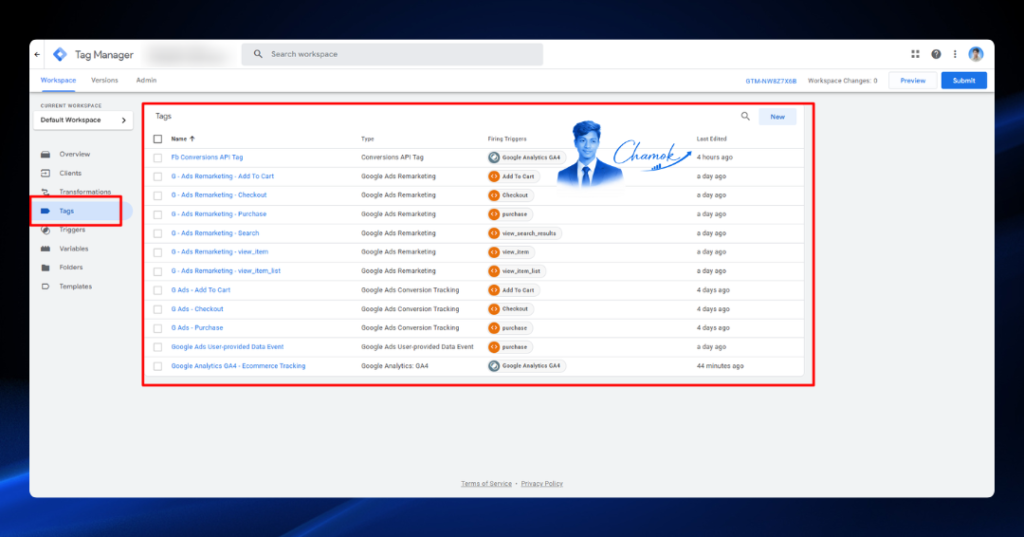This screenshot has height=537, width=1024.
Task: Click the New tag button
Action: point(777,117)
